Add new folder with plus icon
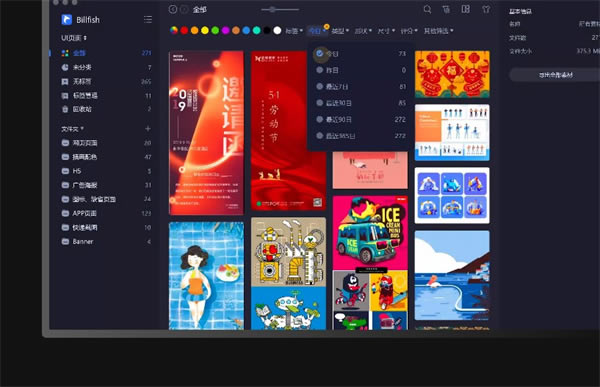Image resolution: width=600 pixels, height=387 pixels. [x=148, y=129]
